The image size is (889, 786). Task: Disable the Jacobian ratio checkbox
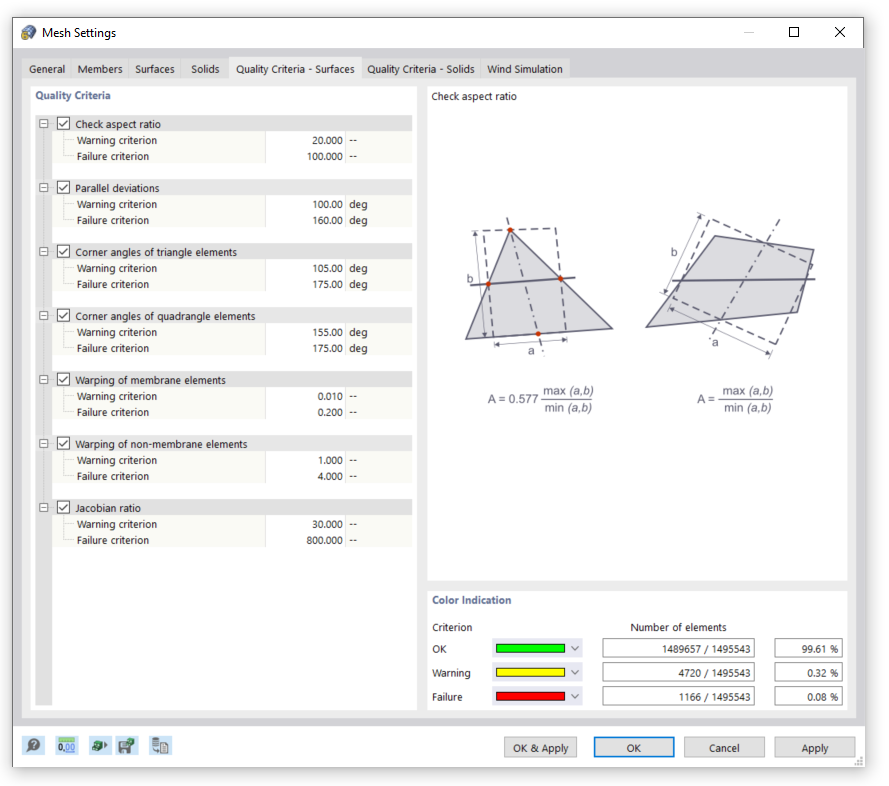pos(63,507)
